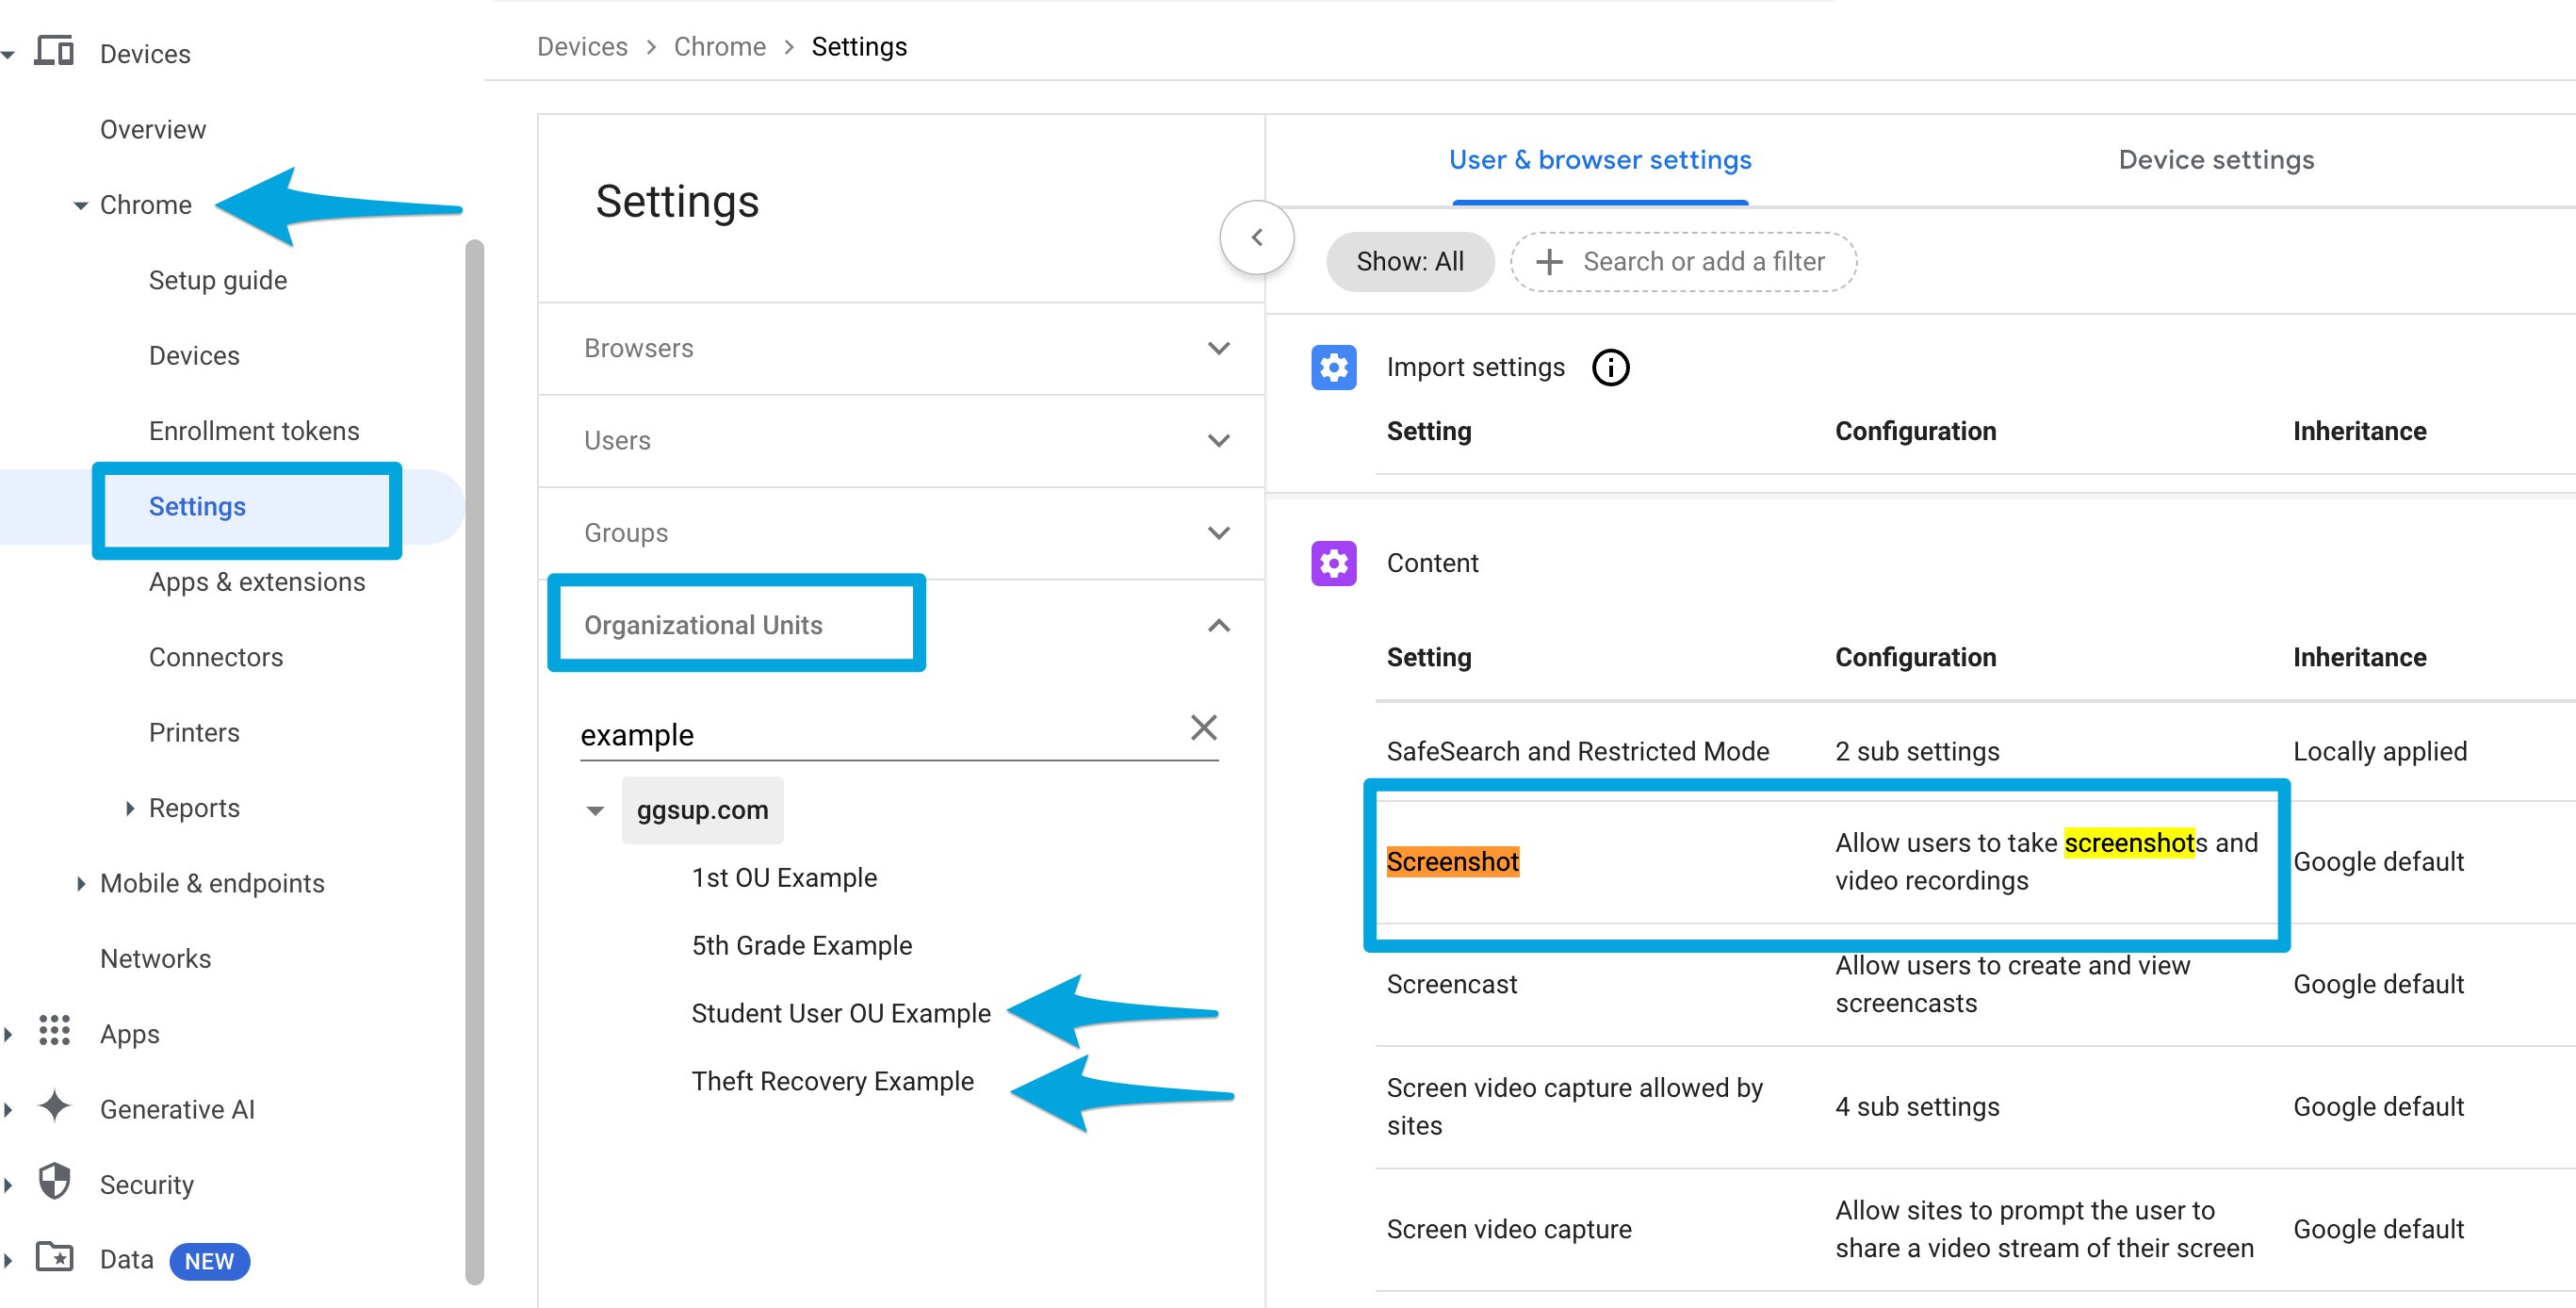Open Networks in the sidebar

[x=156, y=959]
